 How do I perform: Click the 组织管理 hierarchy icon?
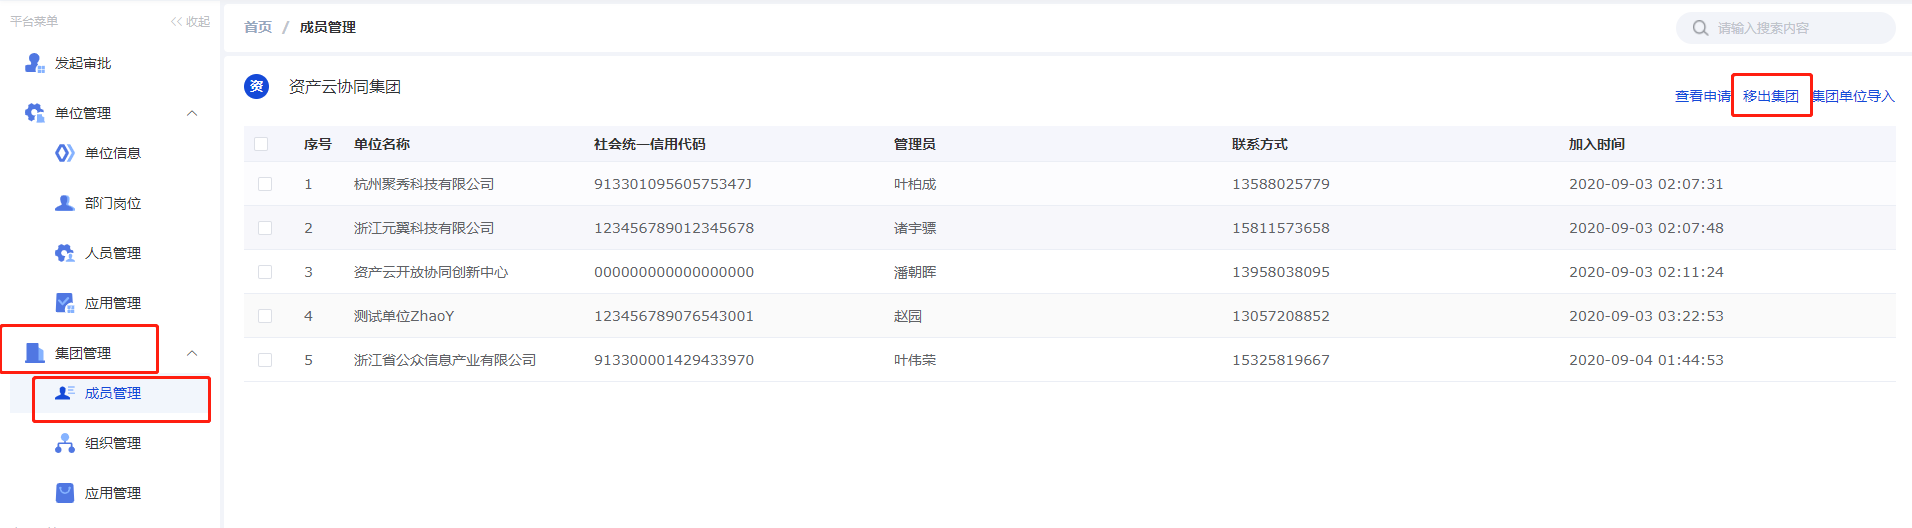(65, 443)
